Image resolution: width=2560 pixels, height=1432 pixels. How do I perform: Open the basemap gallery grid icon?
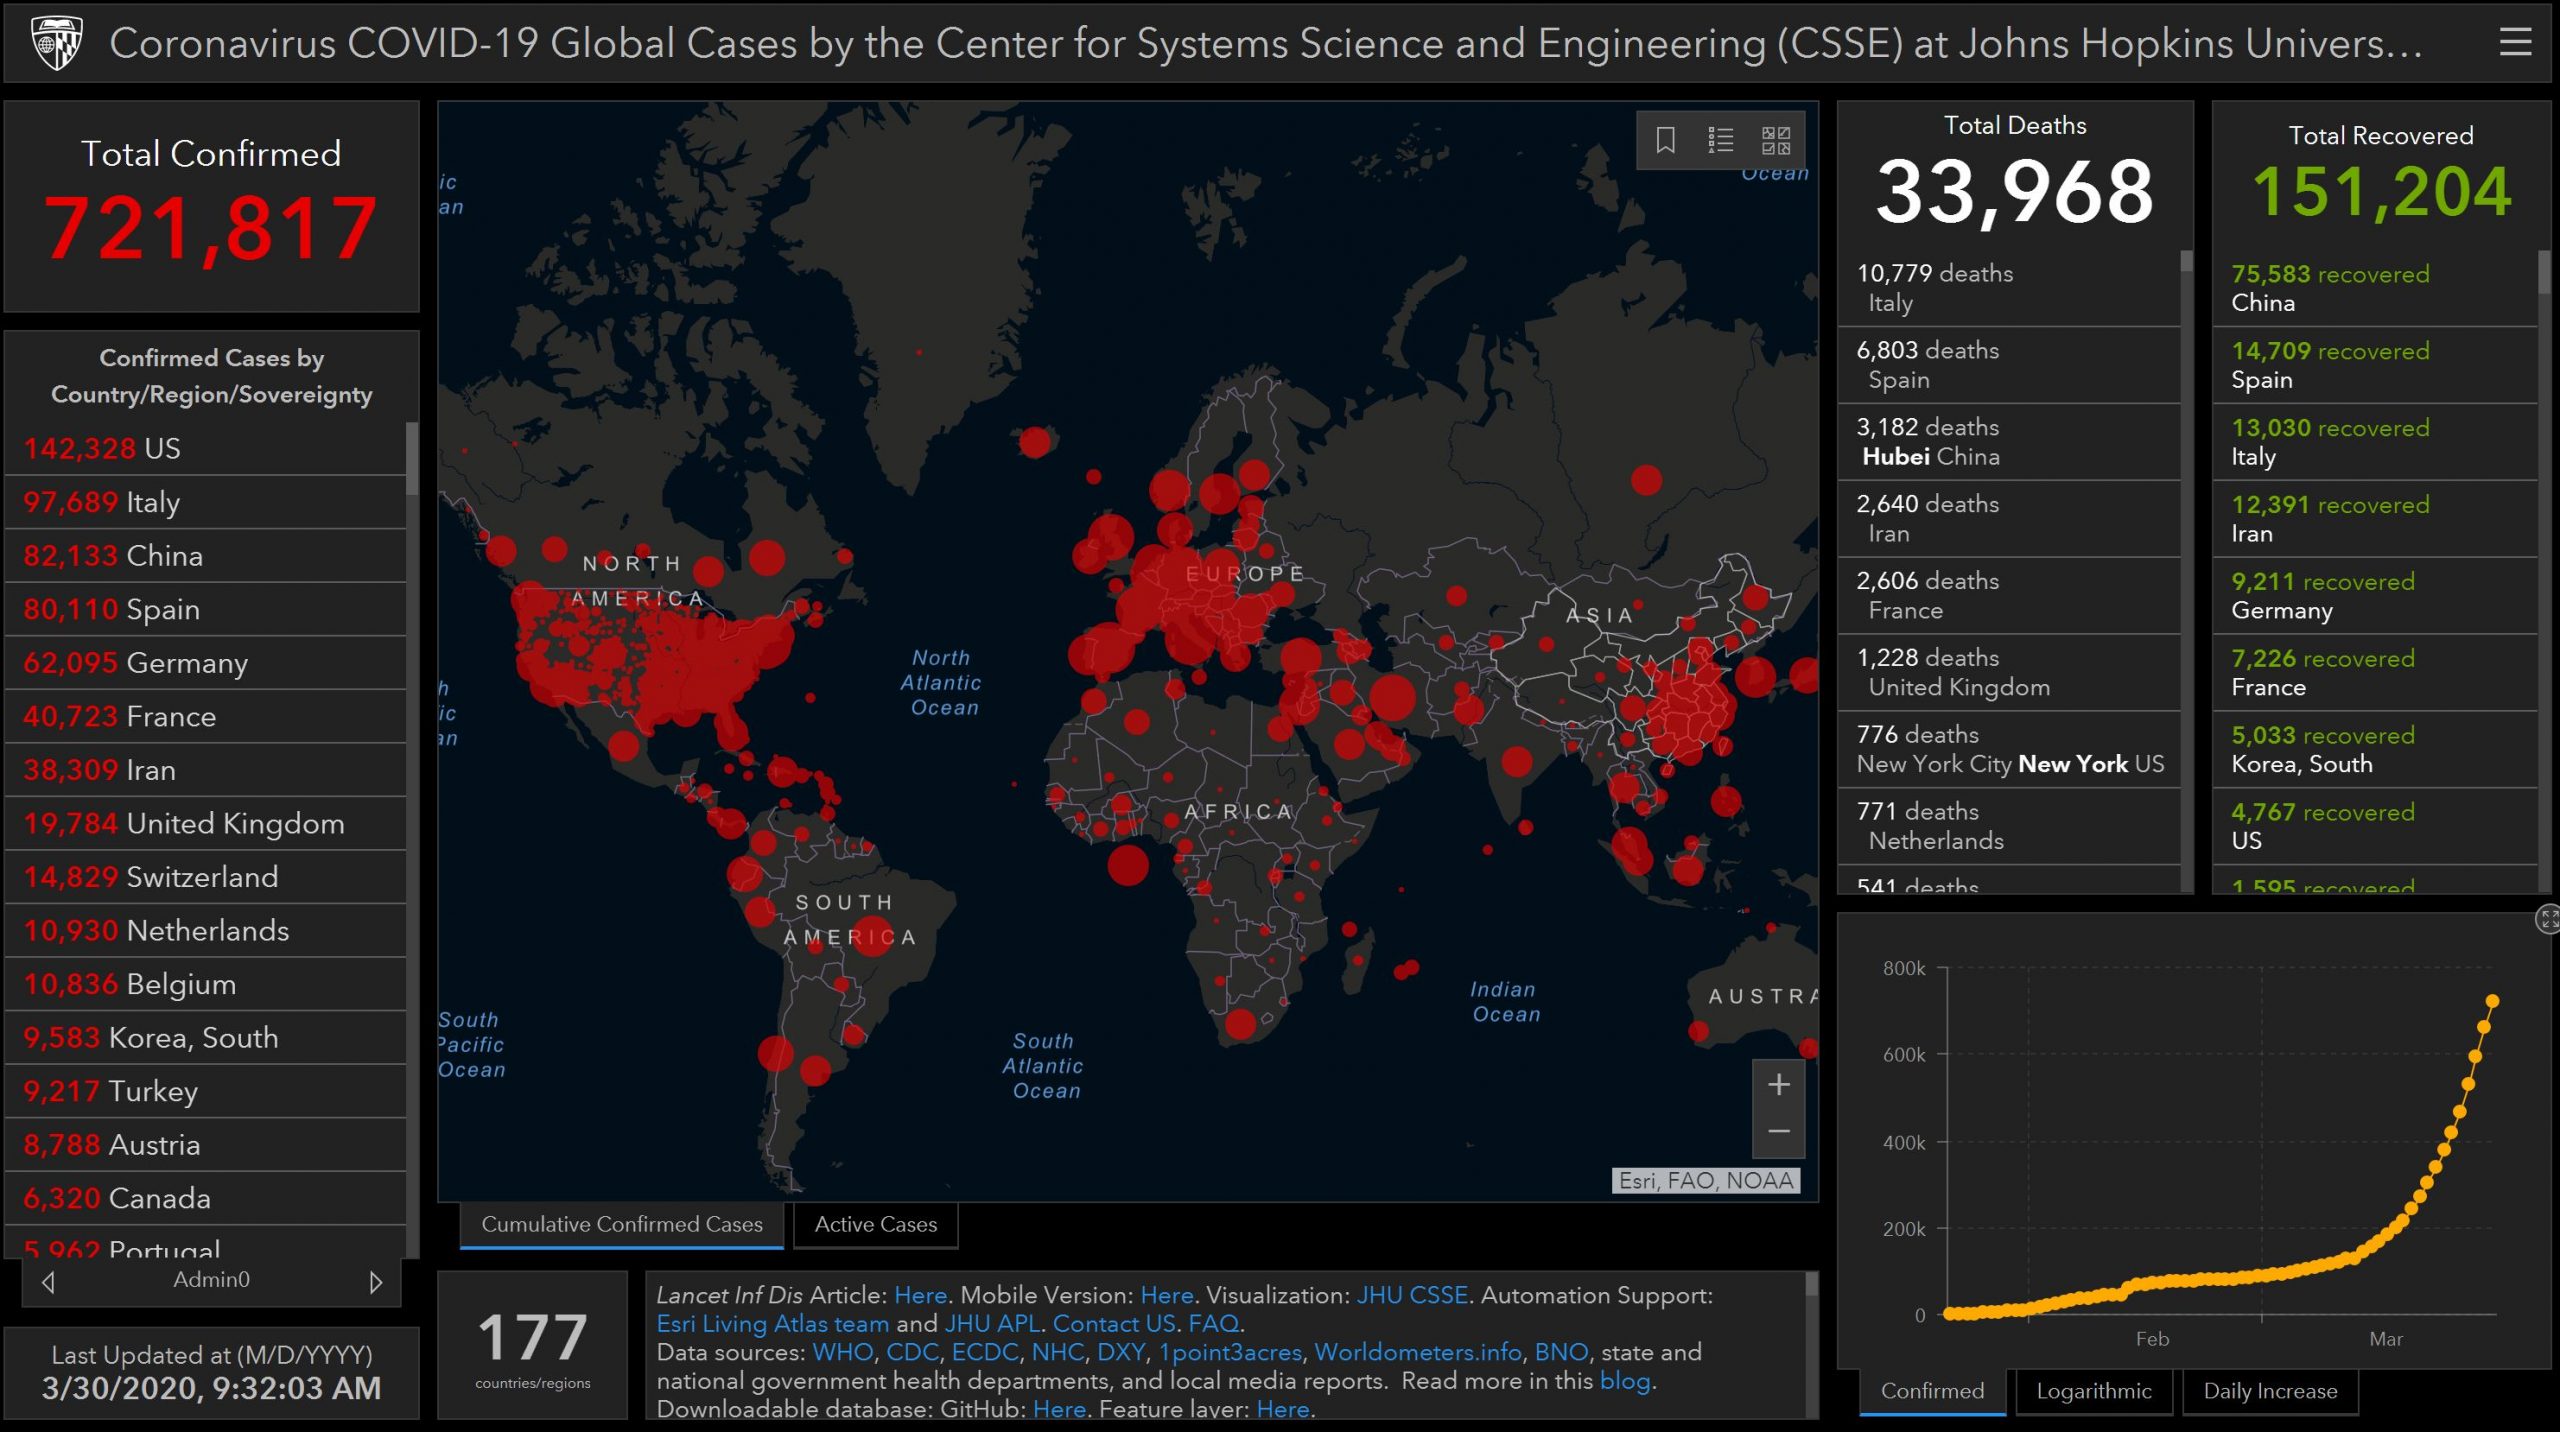click(x=1776, y=140)
